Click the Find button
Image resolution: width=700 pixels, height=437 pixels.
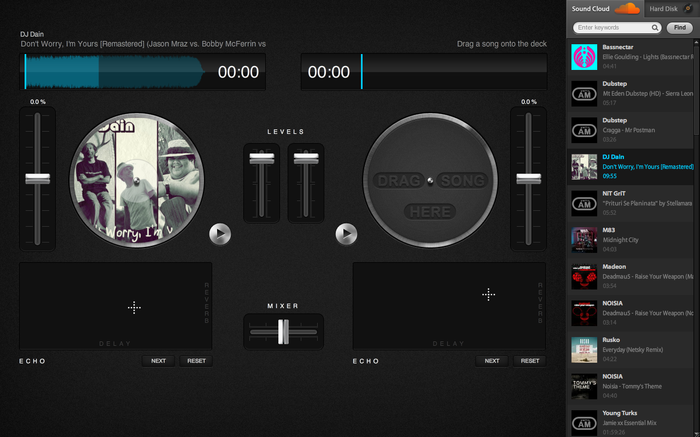tap(680, 28)
